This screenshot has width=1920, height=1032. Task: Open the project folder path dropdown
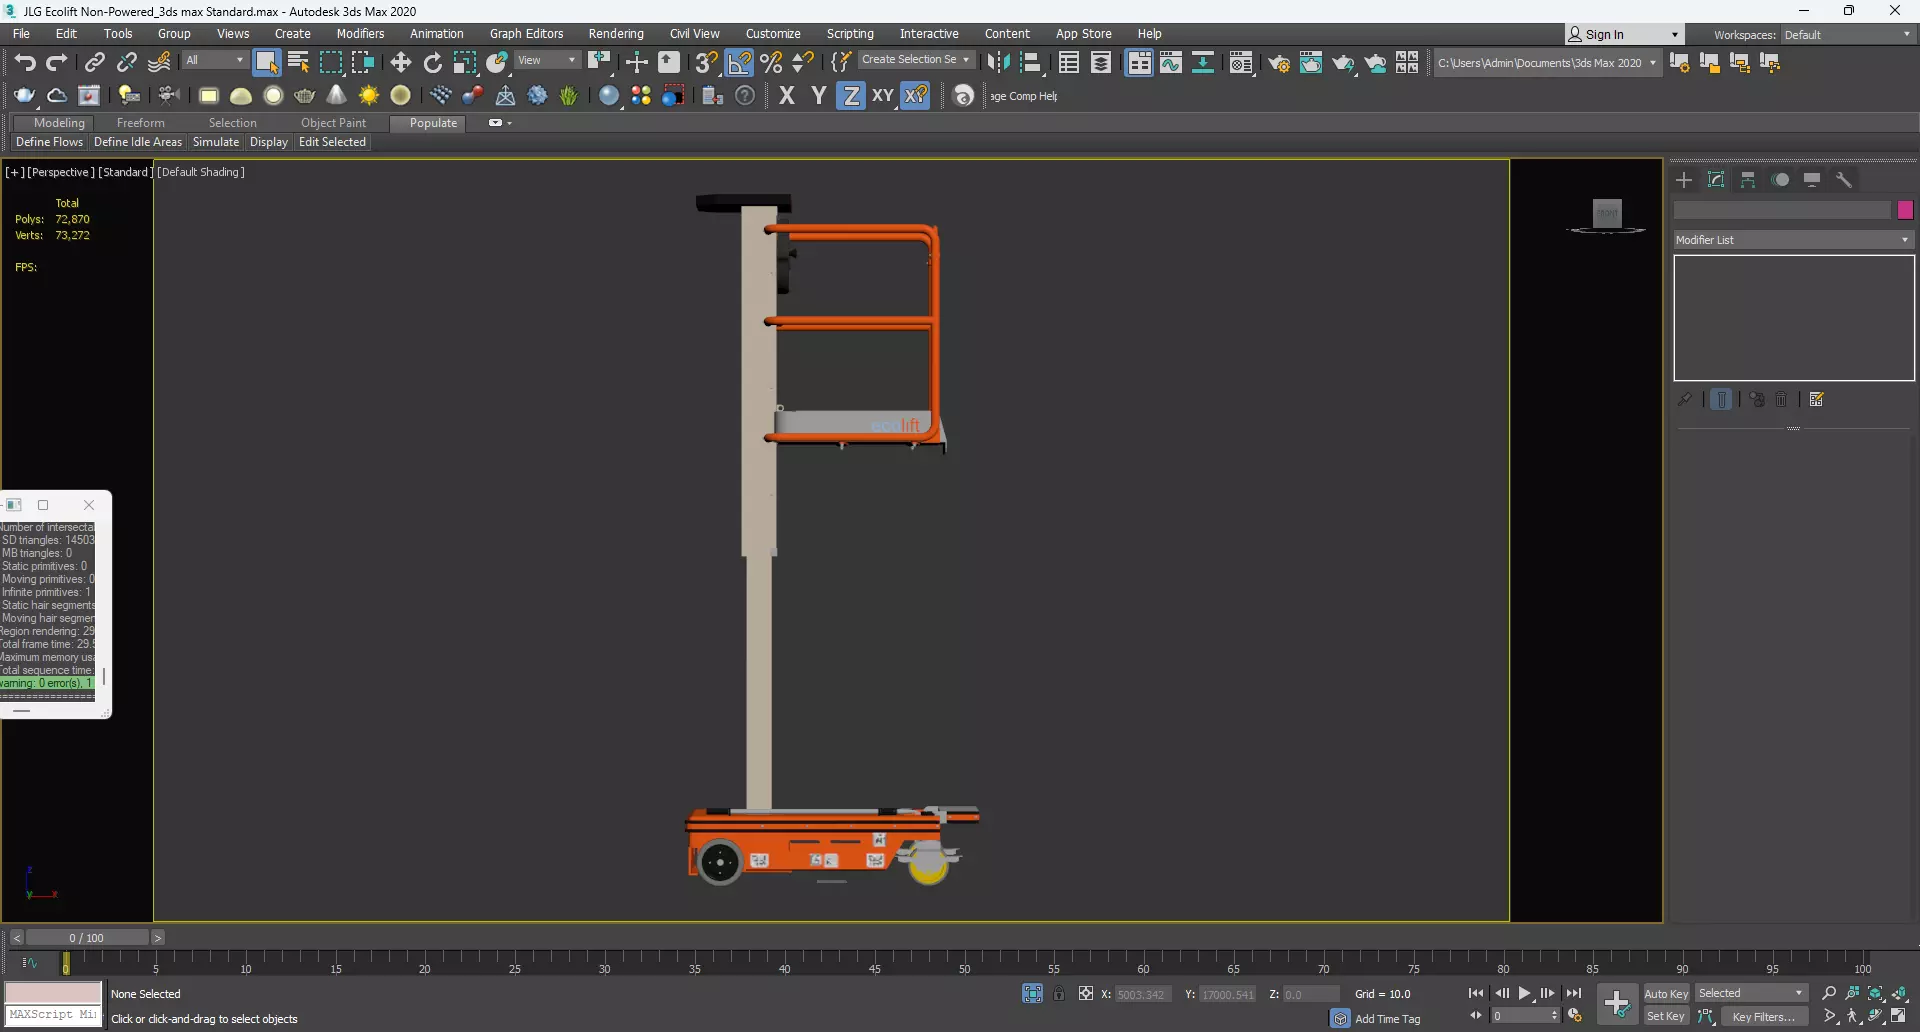tap(1546, 62)
